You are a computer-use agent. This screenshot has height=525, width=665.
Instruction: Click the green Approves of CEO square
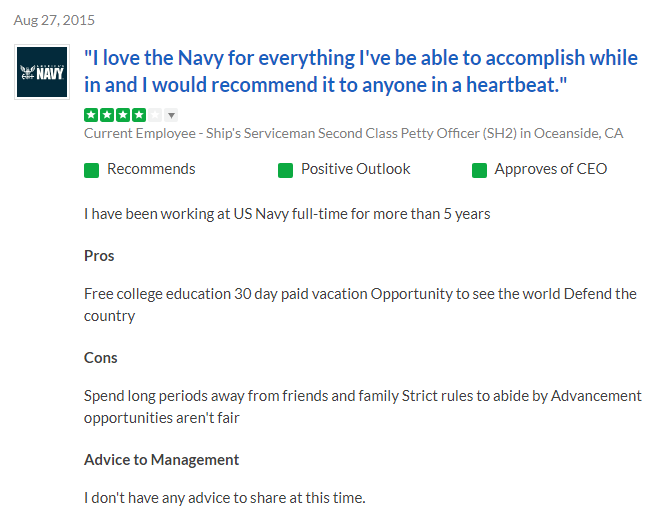479,170
